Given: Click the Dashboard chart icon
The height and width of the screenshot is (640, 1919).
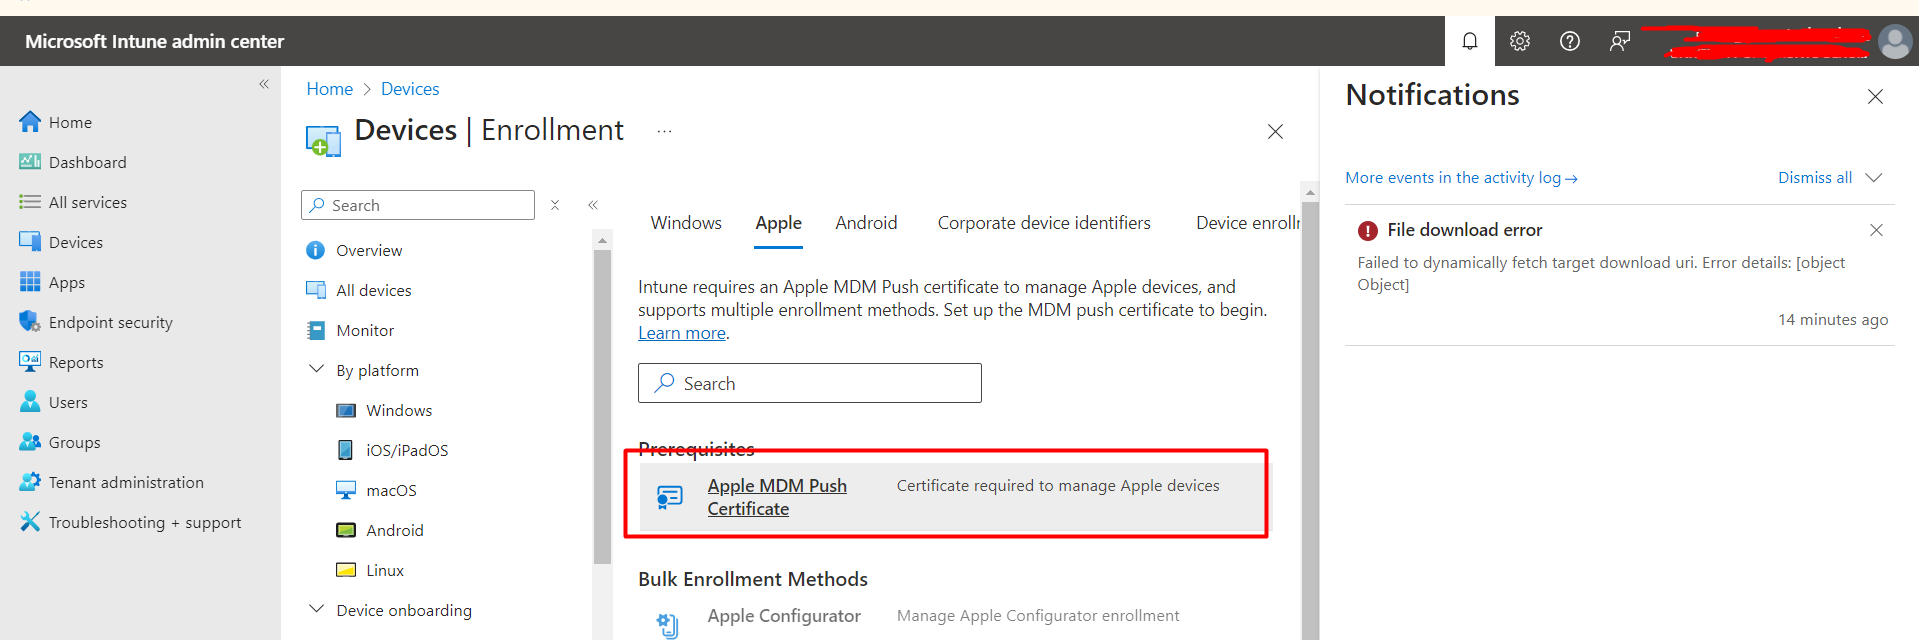Looking at the screenshot, I should click(x=30, y=162).
